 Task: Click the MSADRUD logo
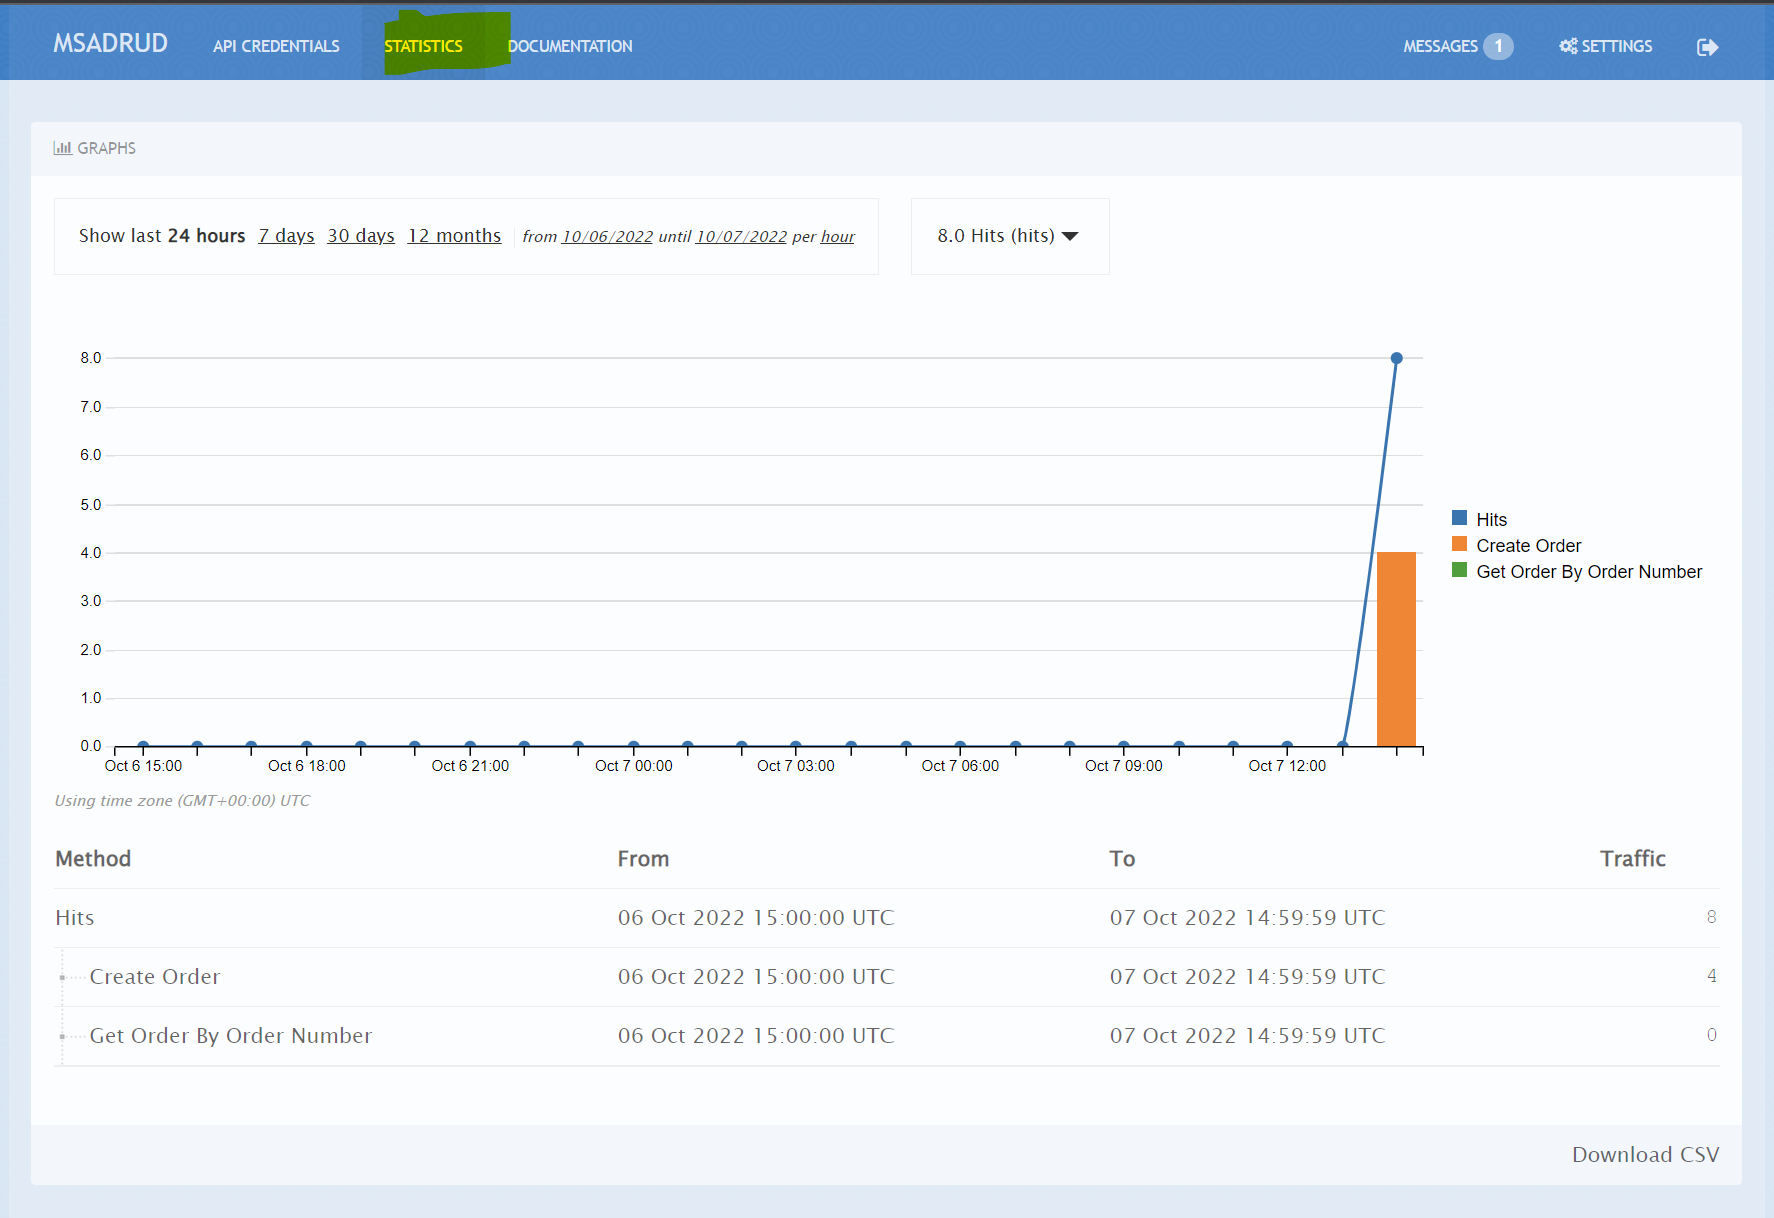click(110, 43)
